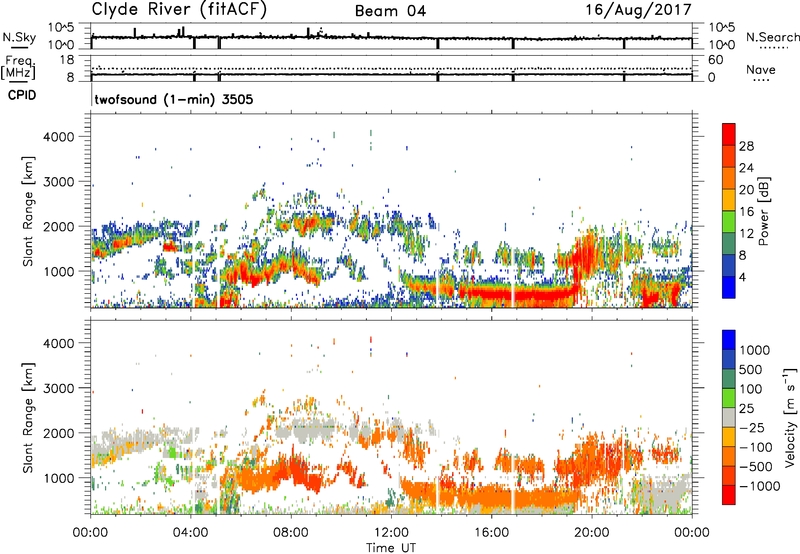Click the '3000' tick in the velocity panel

59,388
